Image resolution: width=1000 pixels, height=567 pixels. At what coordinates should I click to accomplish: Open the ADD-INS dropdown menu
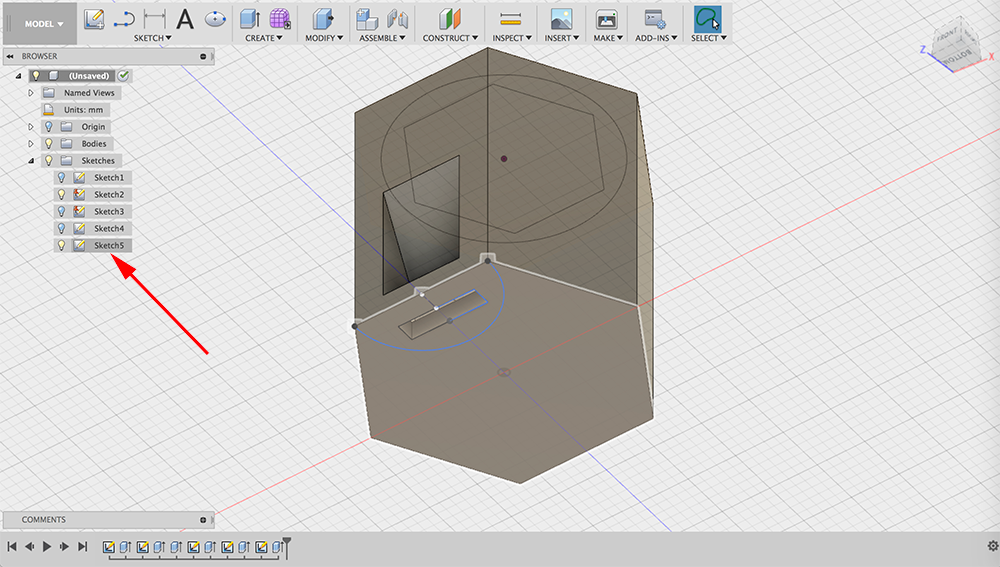(656, 38)
